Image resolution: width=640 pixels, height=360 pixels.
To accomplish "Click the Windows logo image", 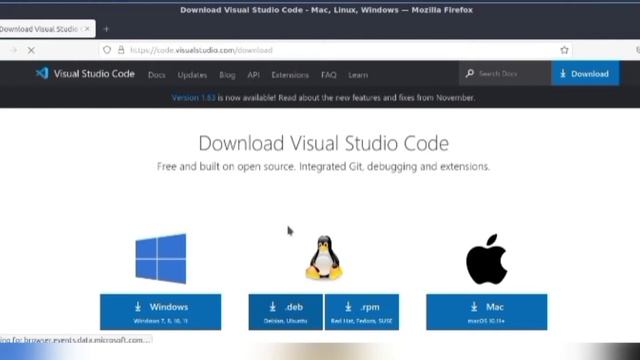I will [161, 258].
